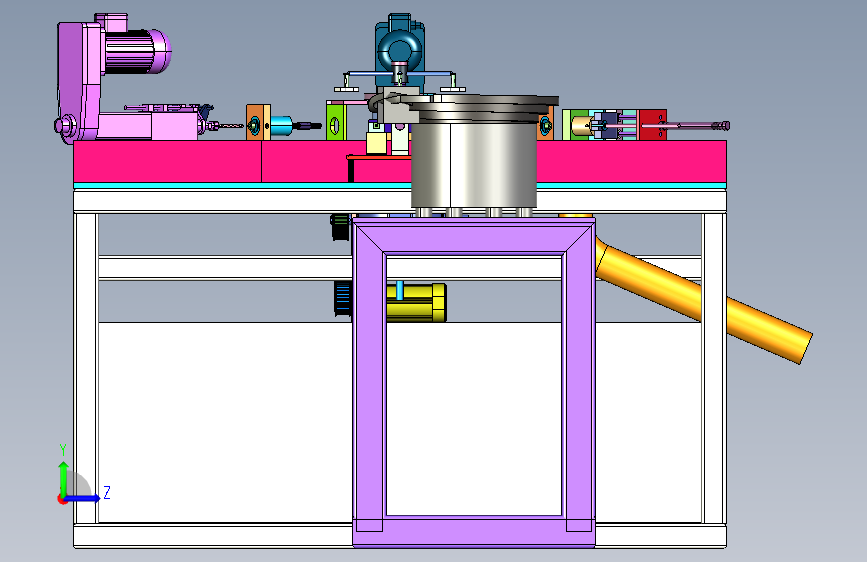Click the red origin ball of the triad

[62, 499]
